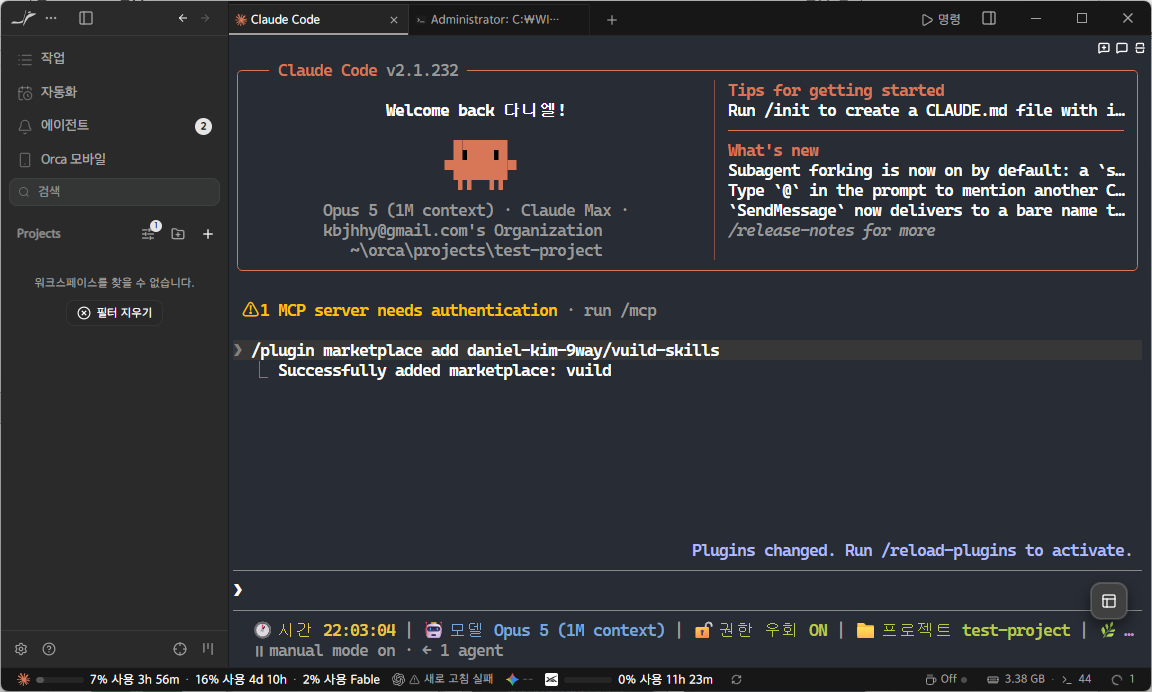Click '1 agent' status text

tap(471, 651)
